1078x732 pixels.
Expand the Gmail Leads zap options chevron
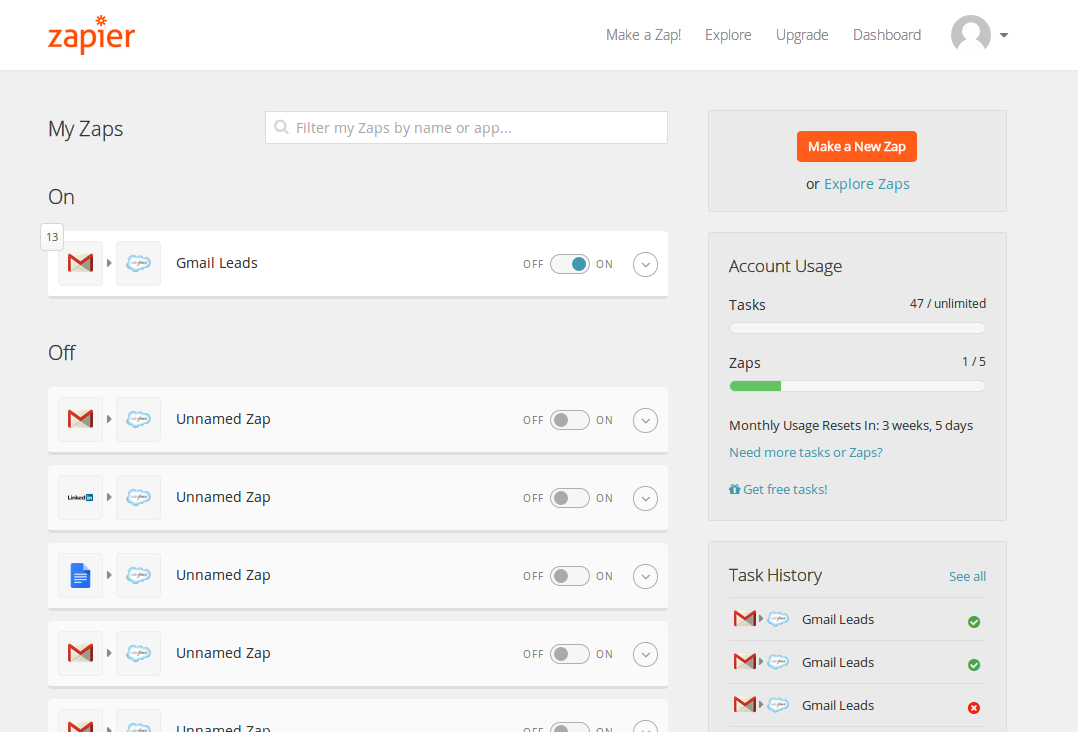click(x=645, y=265)
